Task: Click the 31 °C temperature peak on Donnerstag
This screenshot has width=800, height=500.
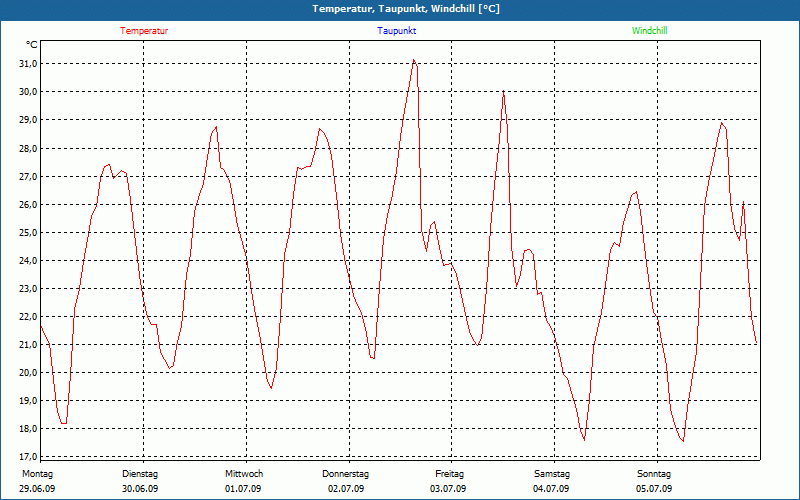Action: pyautogui.click(x=414, y=60)
